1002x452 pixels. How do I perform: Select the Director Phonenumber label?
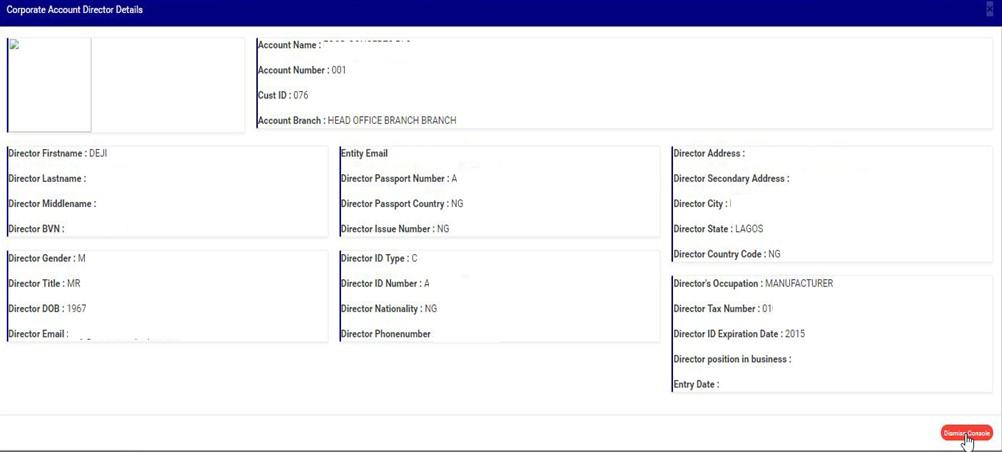click(x=386, y=334)
